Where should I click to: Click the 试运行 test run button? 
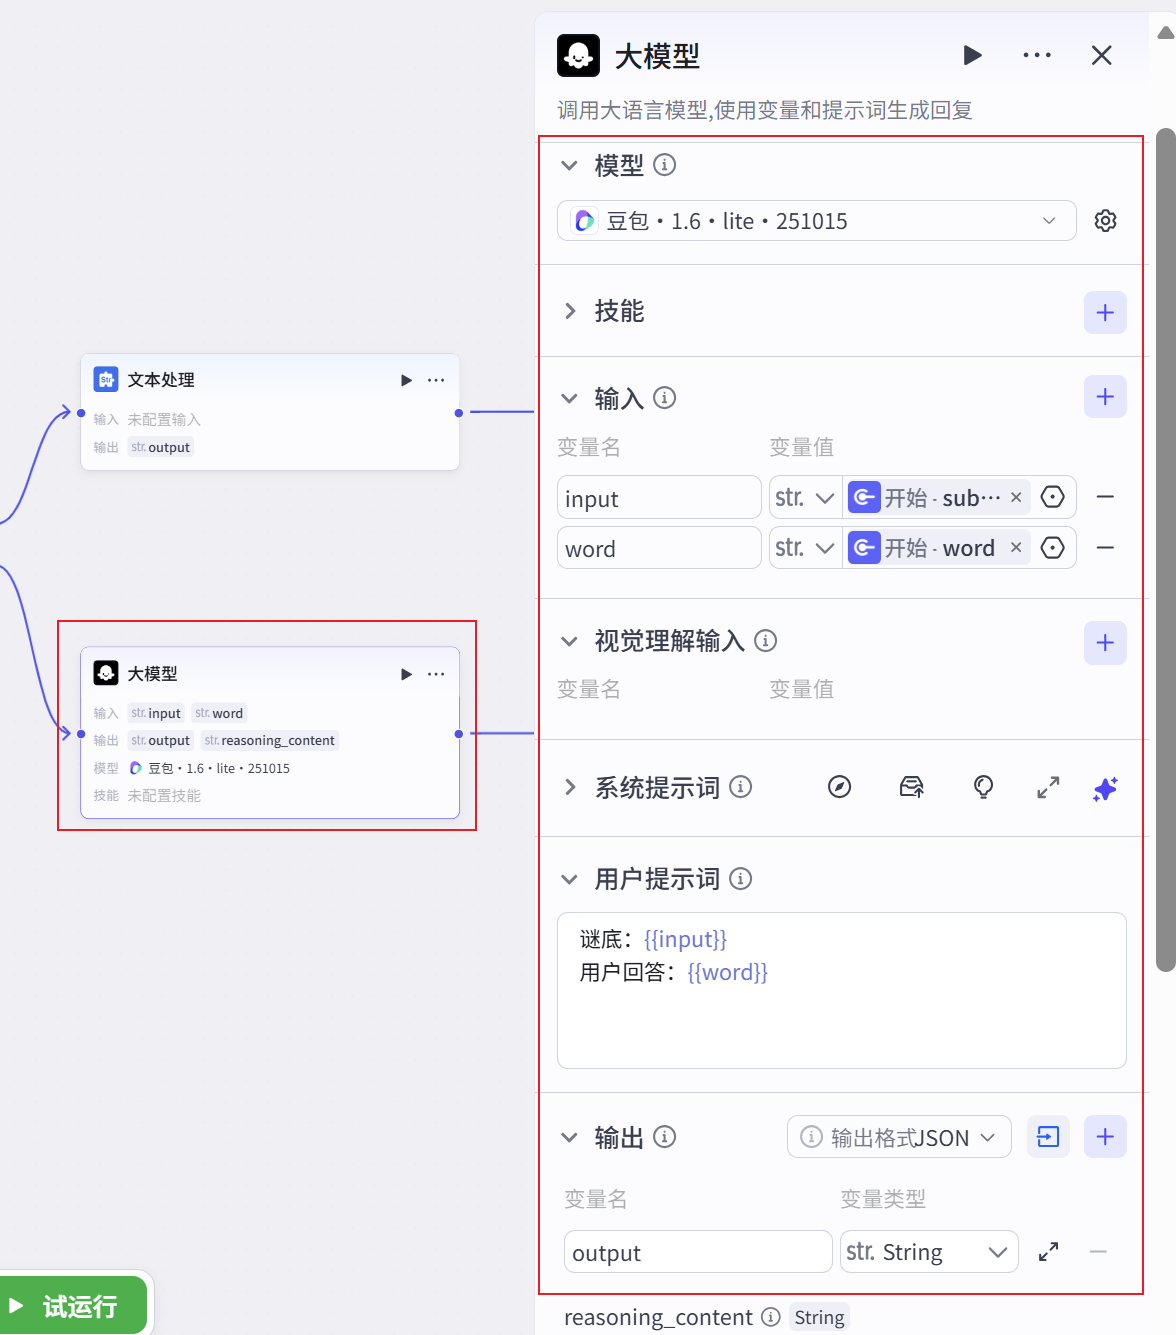click(74, 1306)
